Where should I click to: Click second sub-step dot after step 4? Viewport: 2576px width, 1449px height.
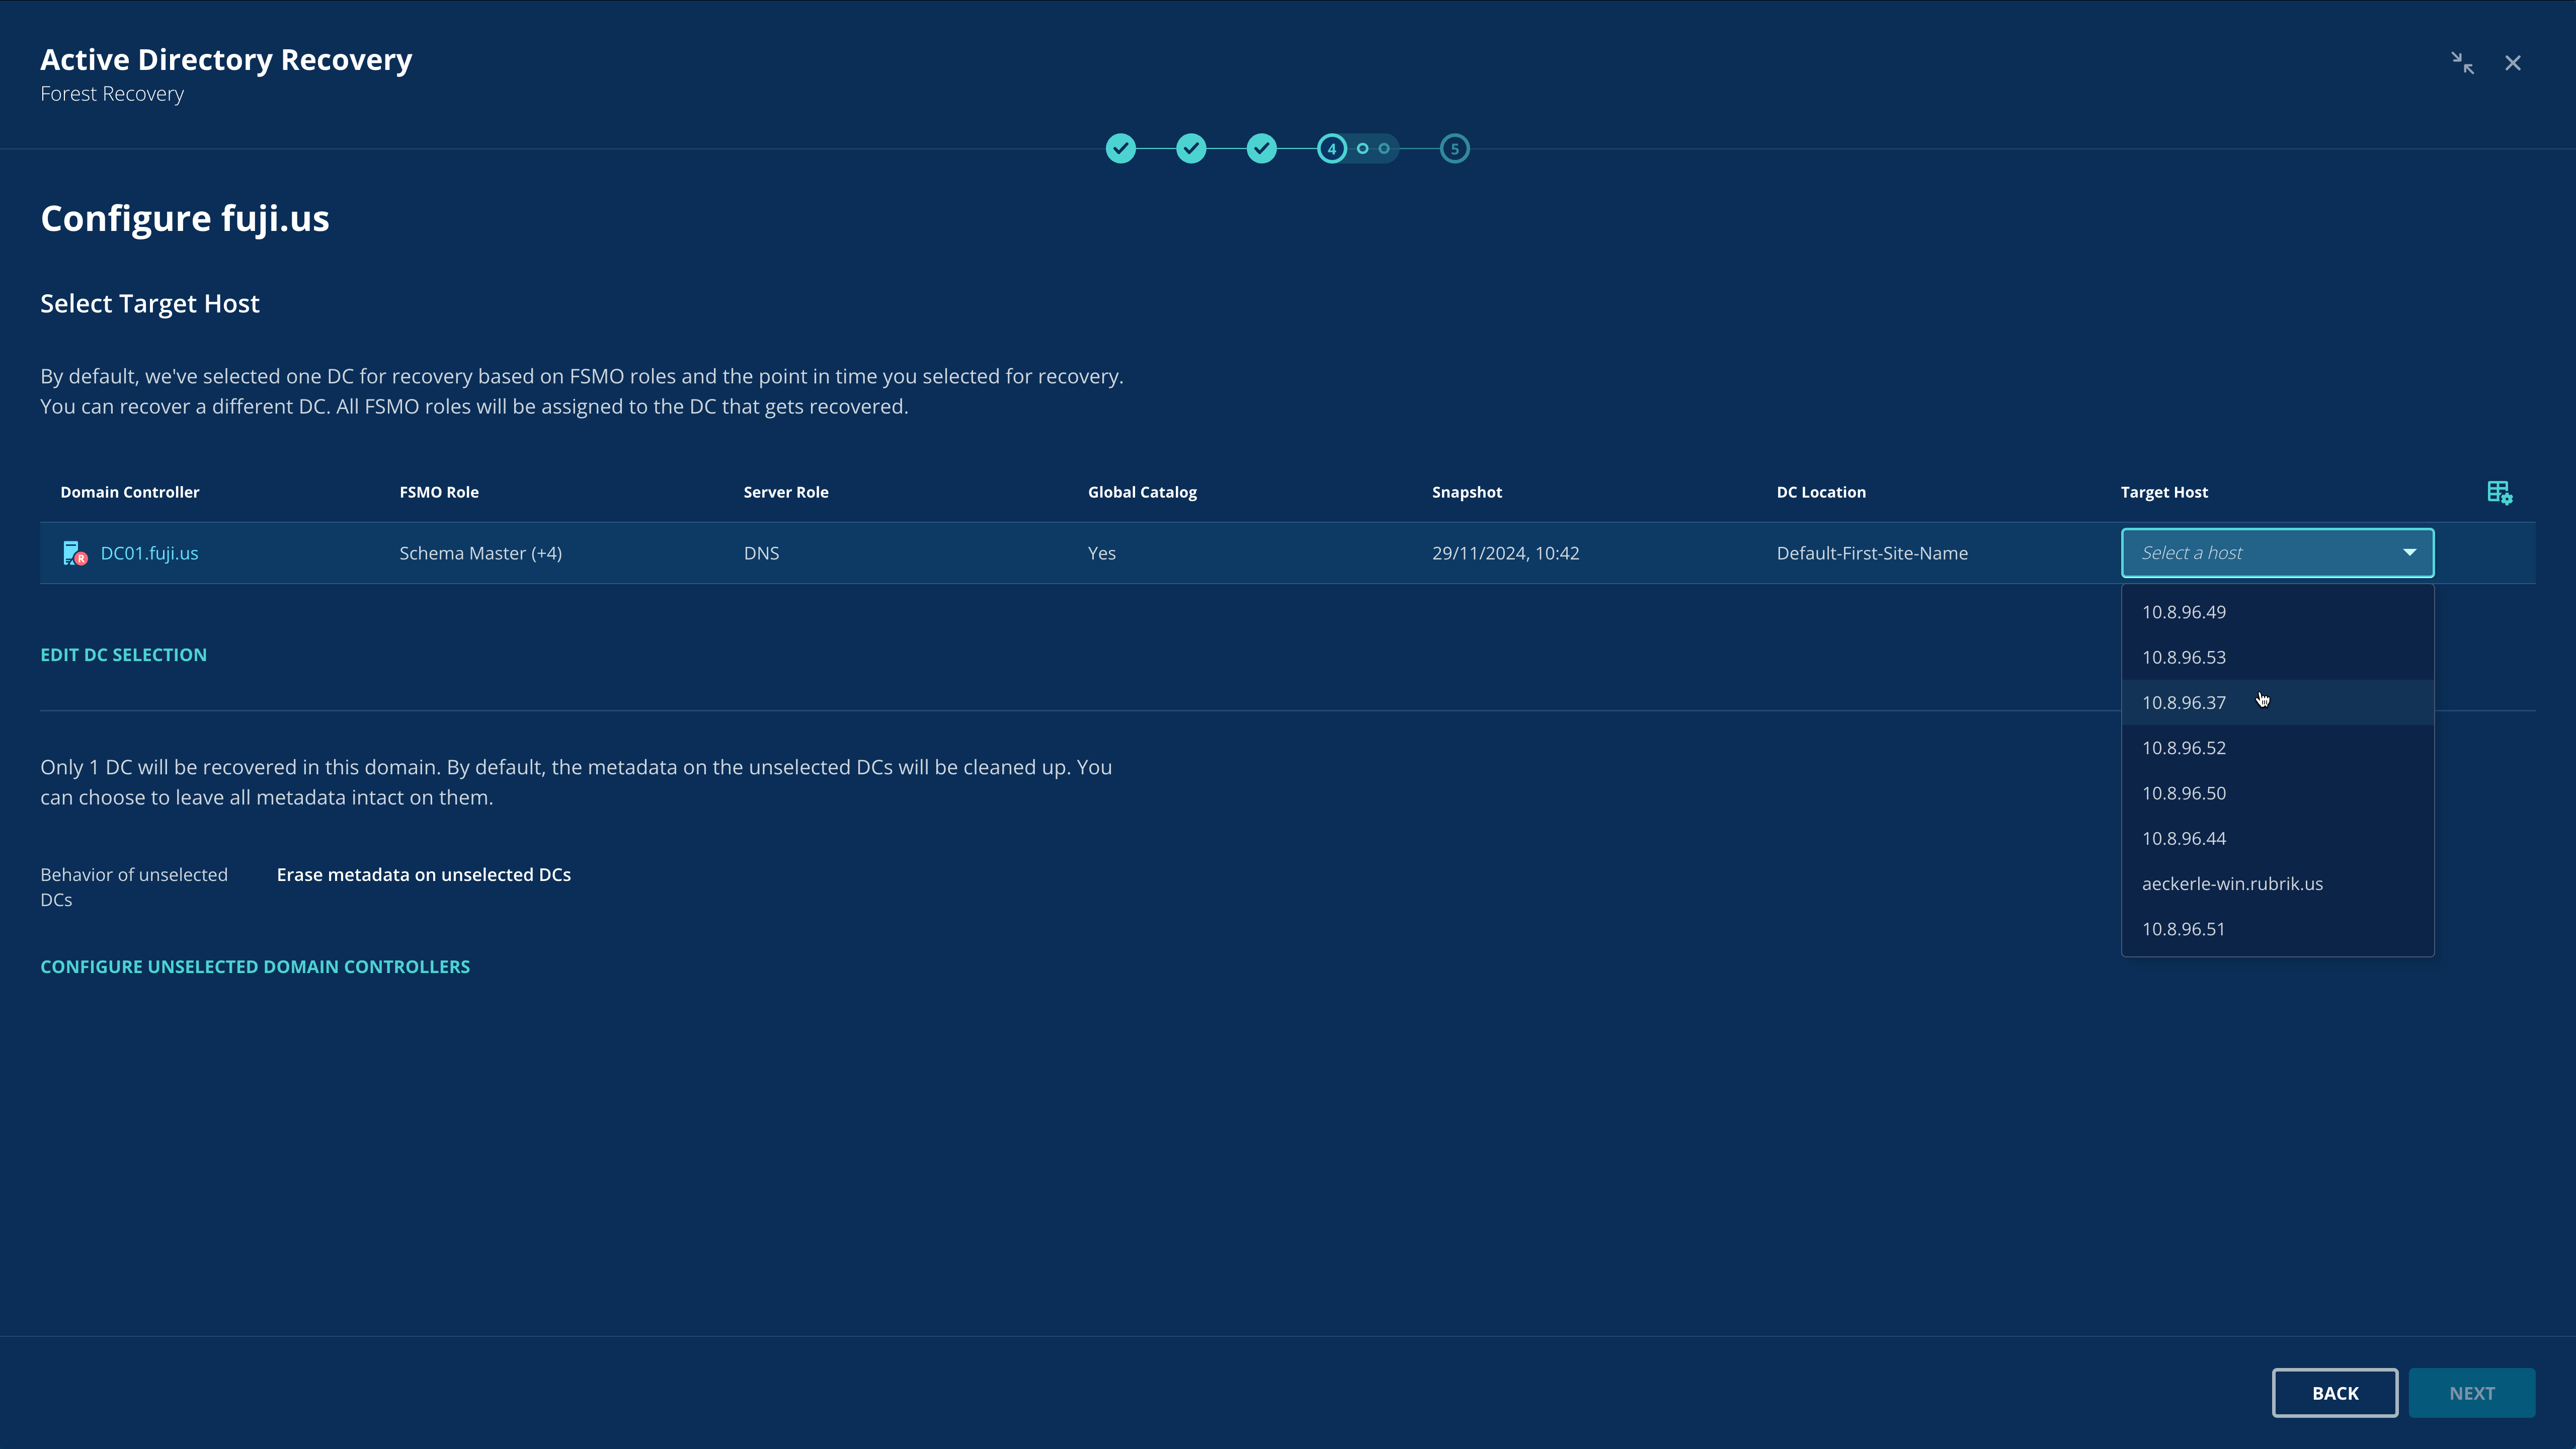coord(1384,148)
